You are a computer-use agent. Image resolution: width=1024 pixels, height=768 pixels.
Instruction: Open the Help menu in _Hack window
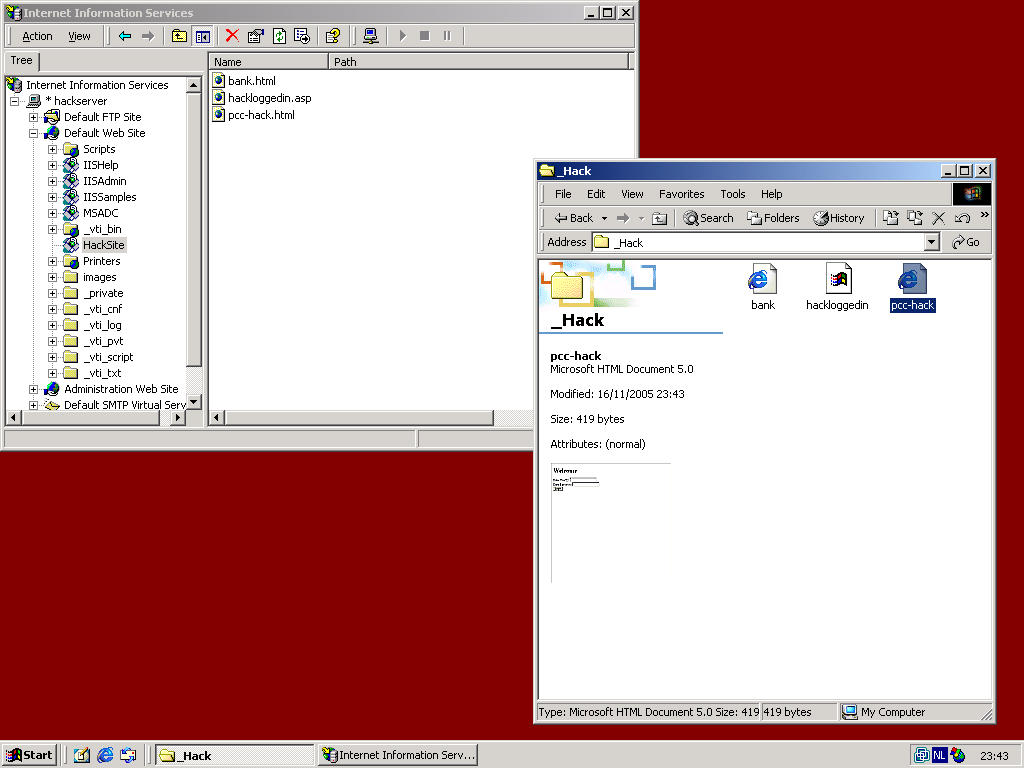click(x=771, y=194)
